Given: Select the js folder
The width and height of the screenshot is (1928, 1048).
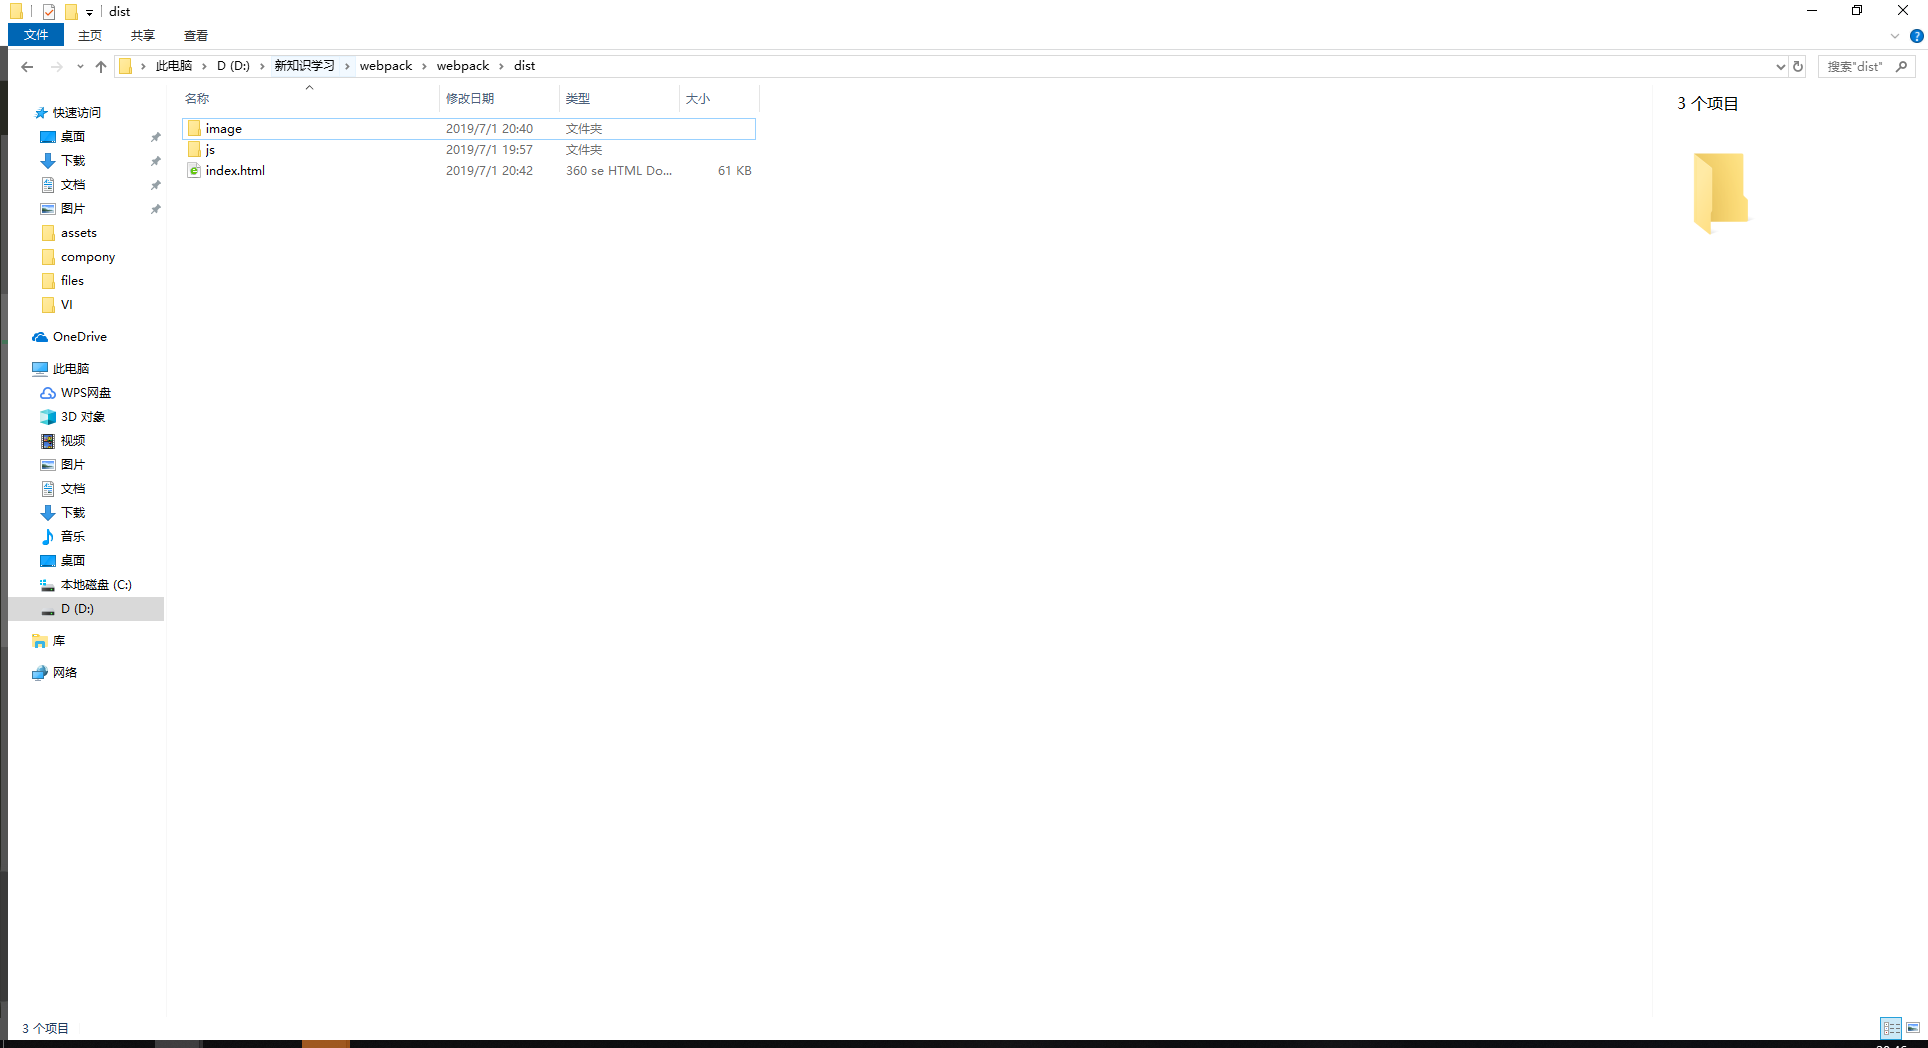Looking at the screenshot, I should click(x=469, y=150).
